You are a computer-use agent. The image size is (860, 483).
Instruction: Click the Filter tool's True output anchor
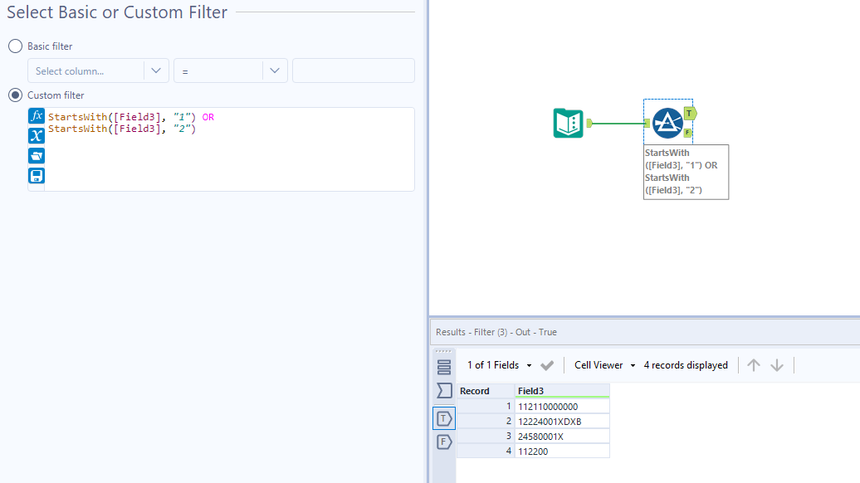pyautogui.click(x=690, y=113)
